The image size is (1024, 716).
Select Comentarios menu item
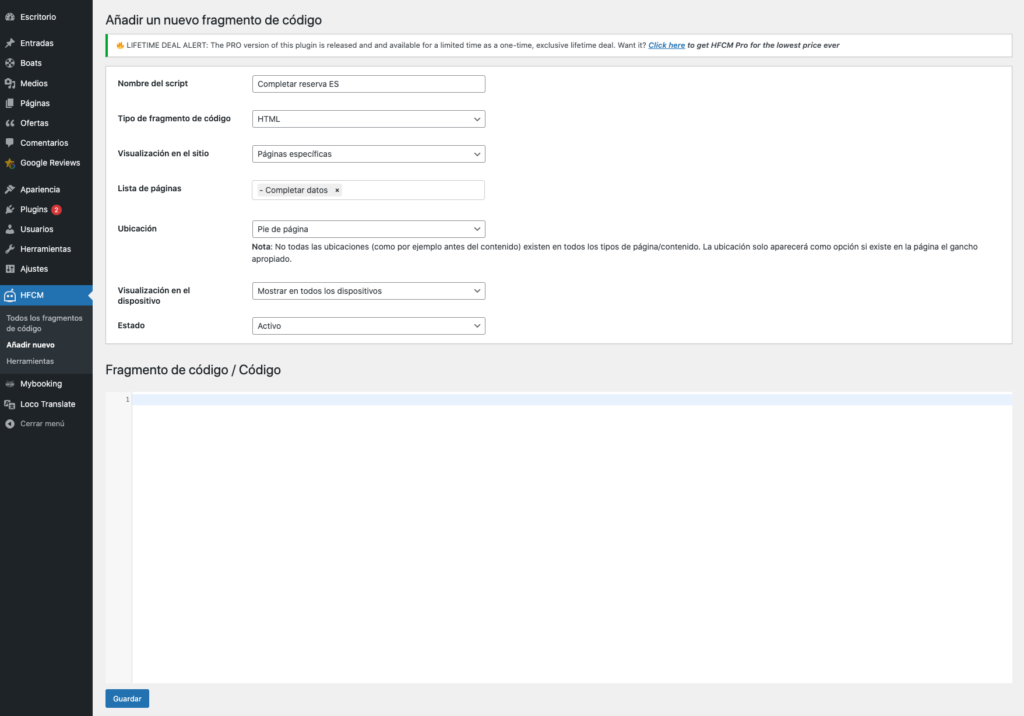pos(44,142)
